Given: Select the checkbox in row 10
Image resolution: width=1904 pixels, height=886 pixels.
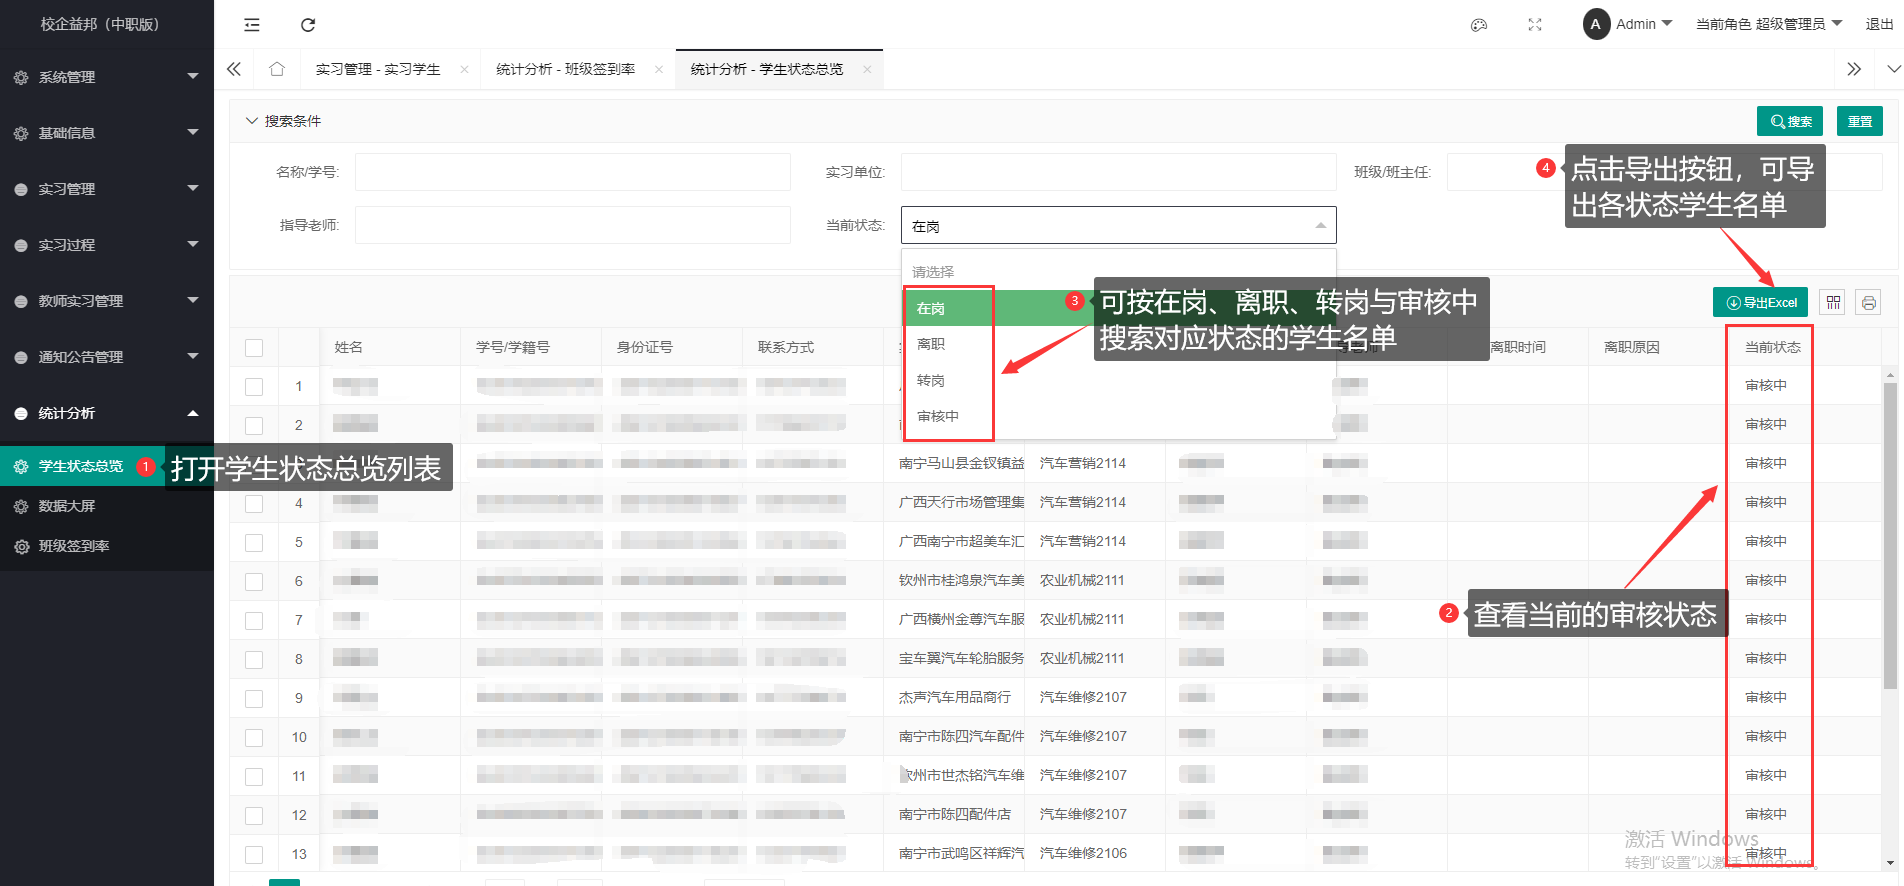Looking at the screenshot, I should coord(254,737).
